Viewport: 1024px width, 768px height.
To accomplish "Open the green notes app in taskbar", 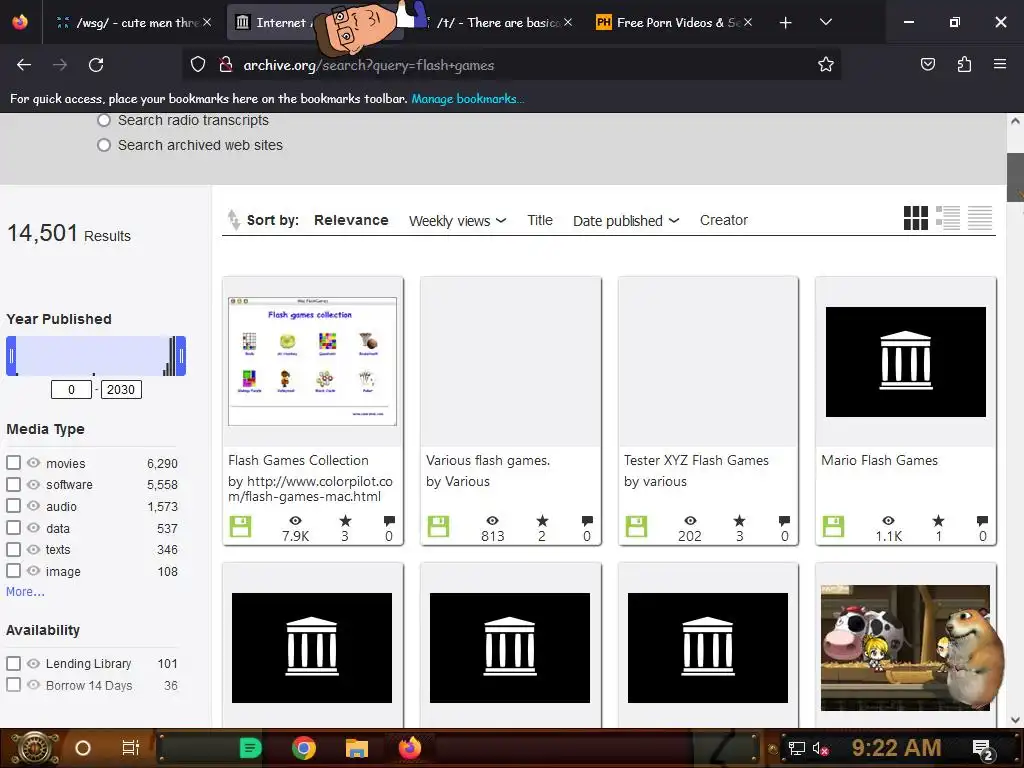I will [251, 748].
